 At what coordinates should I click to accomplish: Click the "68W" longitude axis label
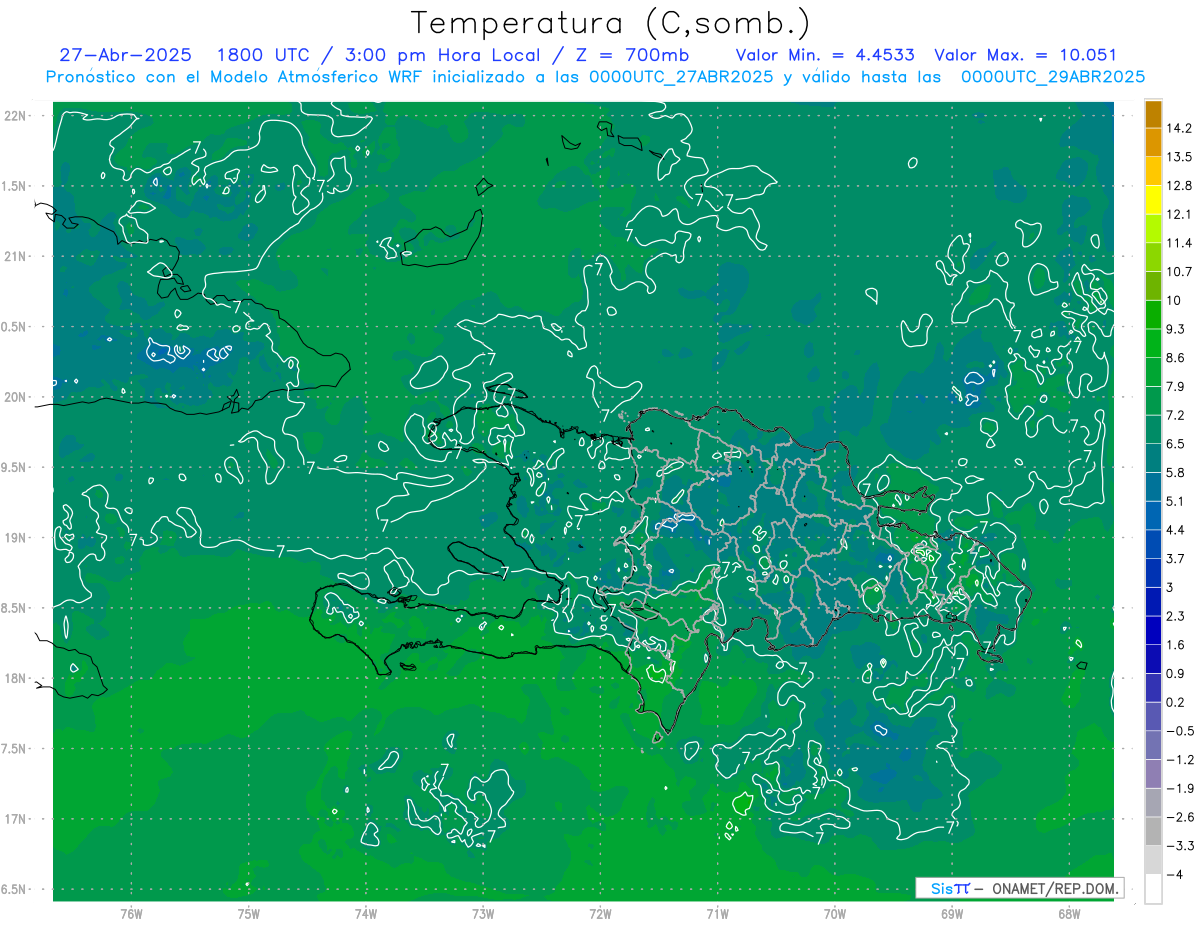pos(1069,913)
